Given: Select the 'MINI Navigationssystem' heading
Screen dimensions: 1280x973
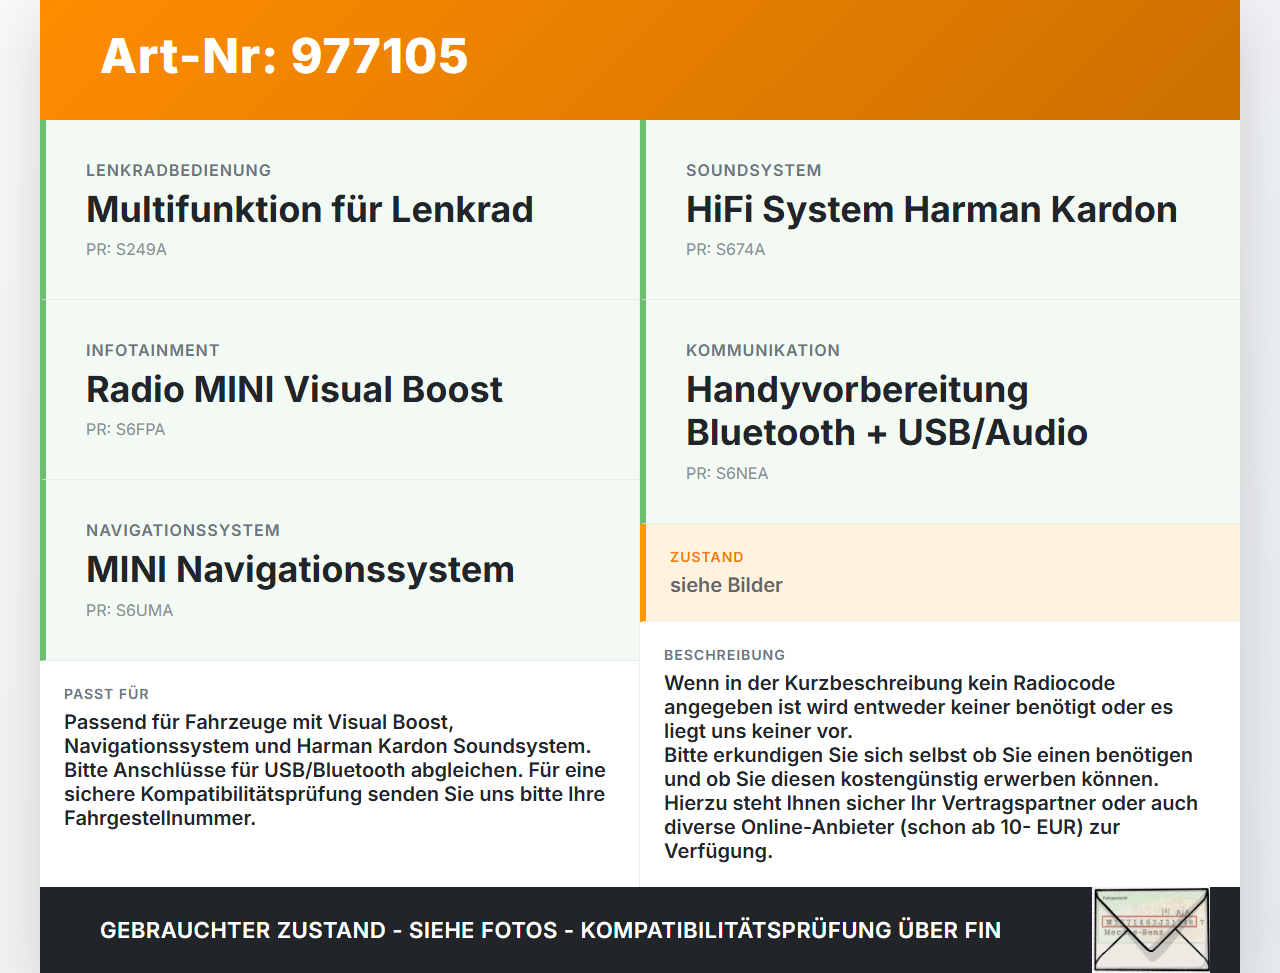Looking at the screenshot, I should coord(300,570).
